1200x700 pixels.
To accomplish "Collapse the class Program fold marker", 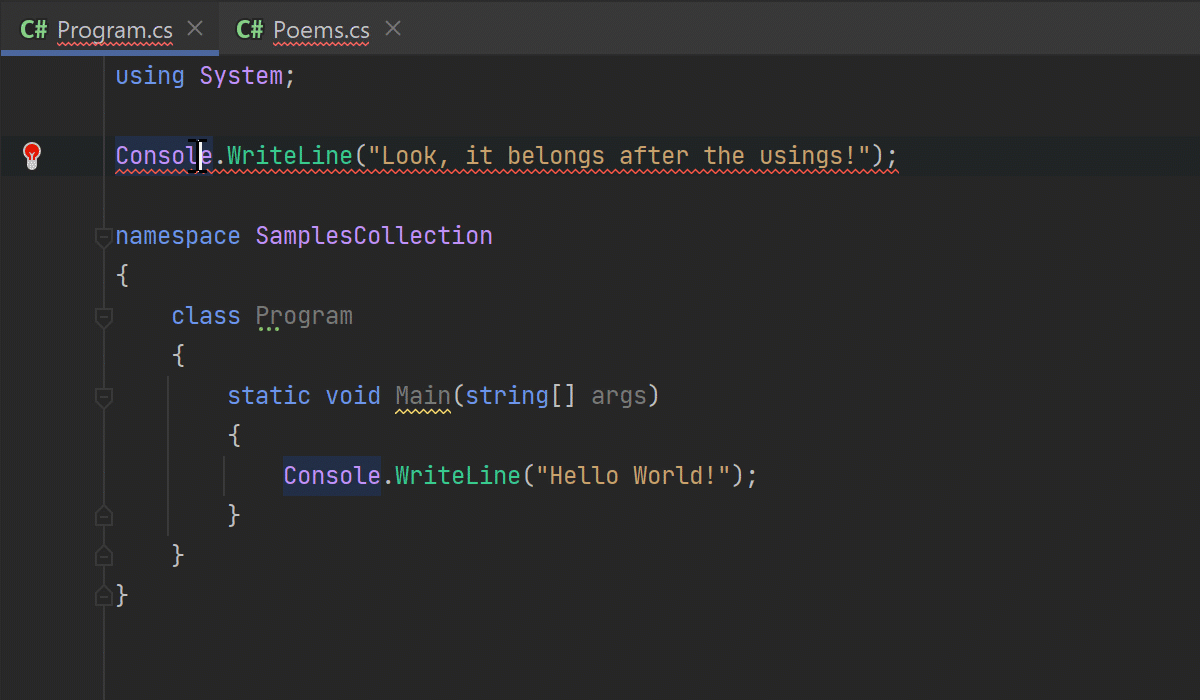I will click(103, 317).
